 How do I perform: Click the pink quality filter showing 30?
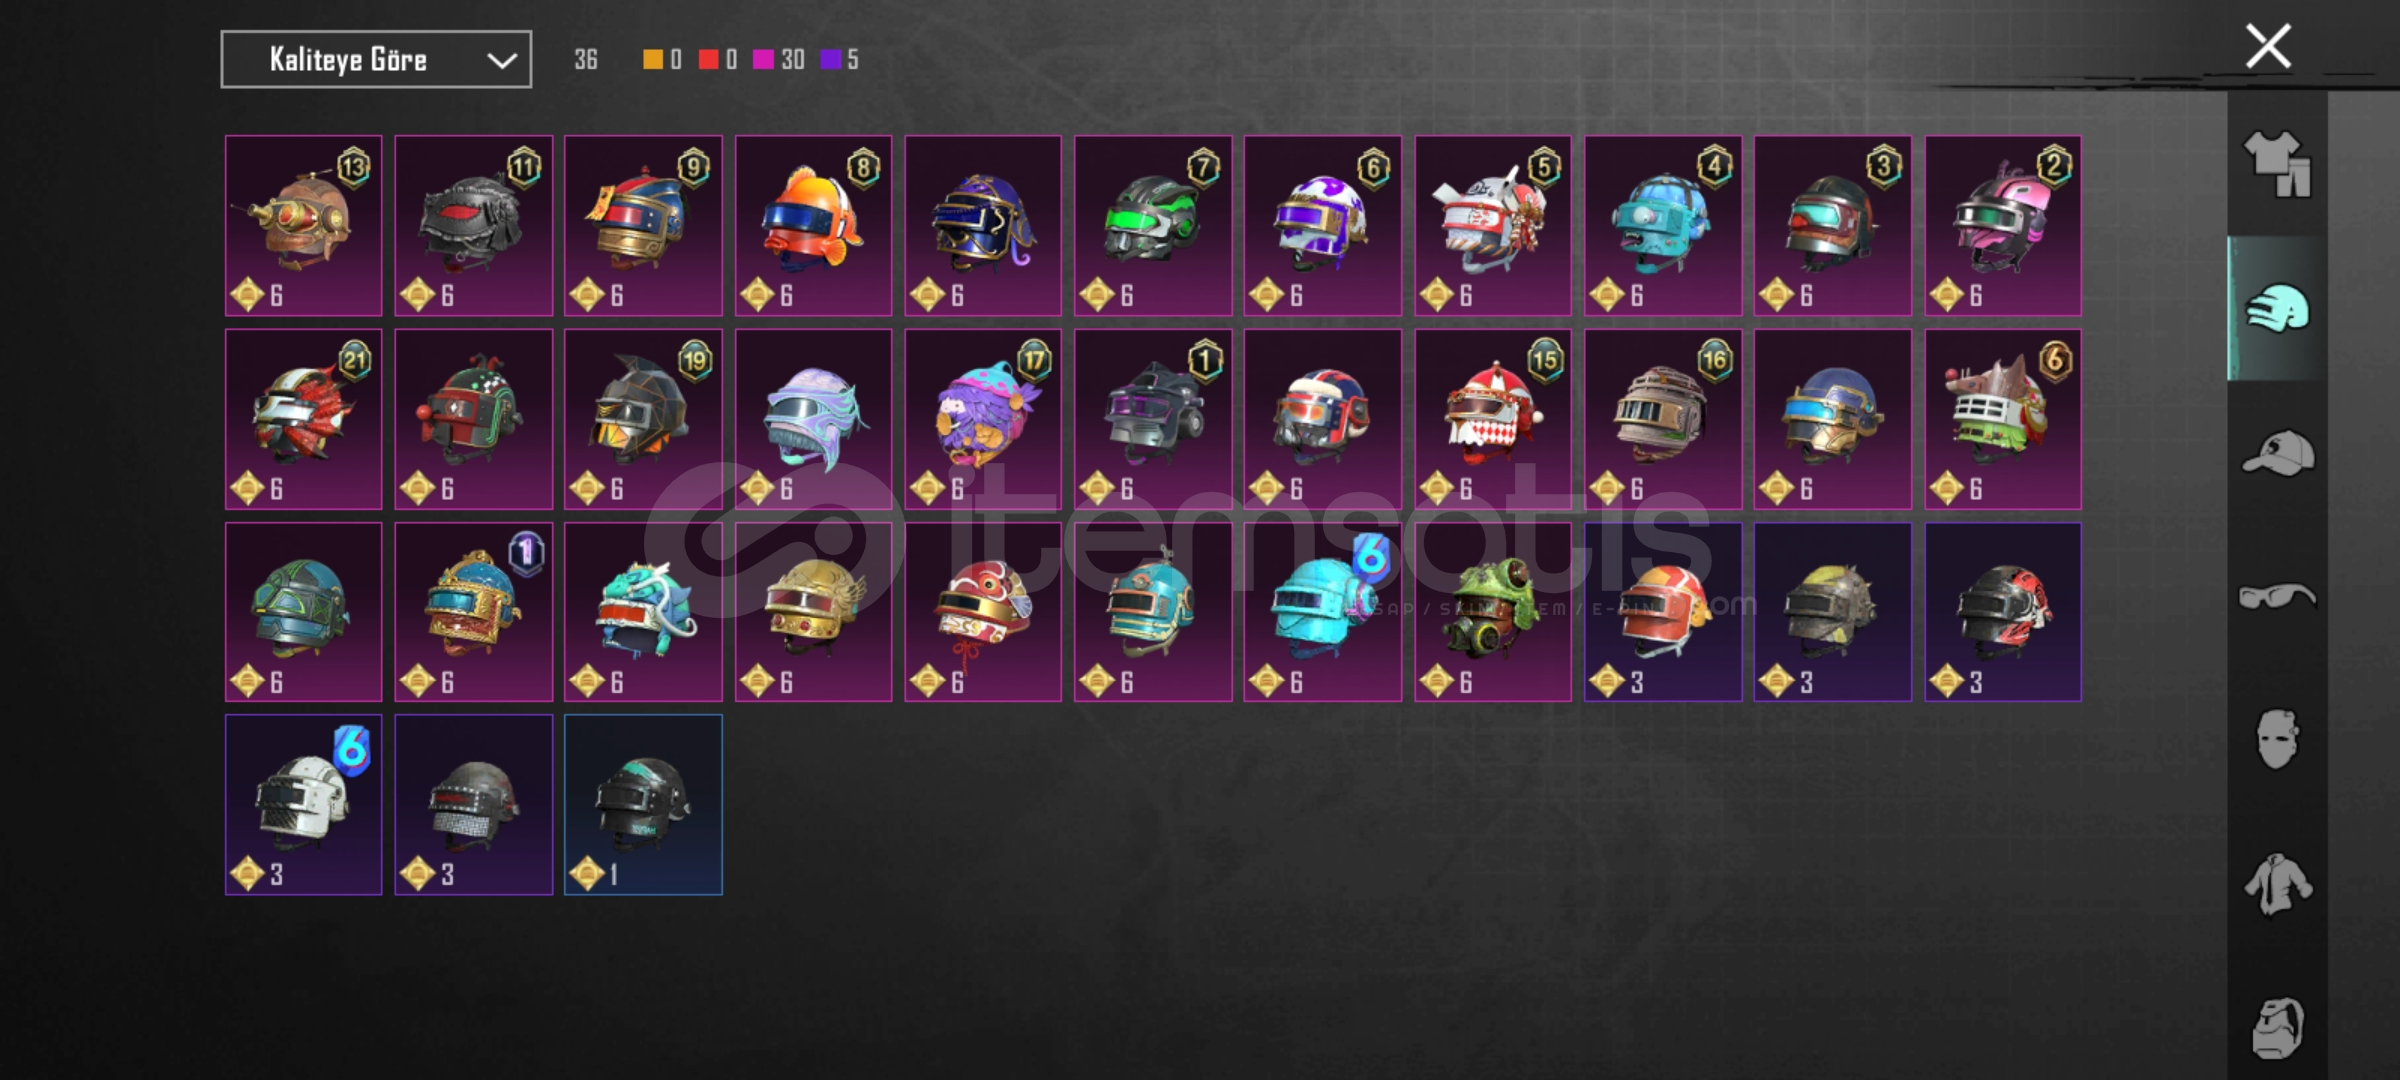[x=778, y=60]
